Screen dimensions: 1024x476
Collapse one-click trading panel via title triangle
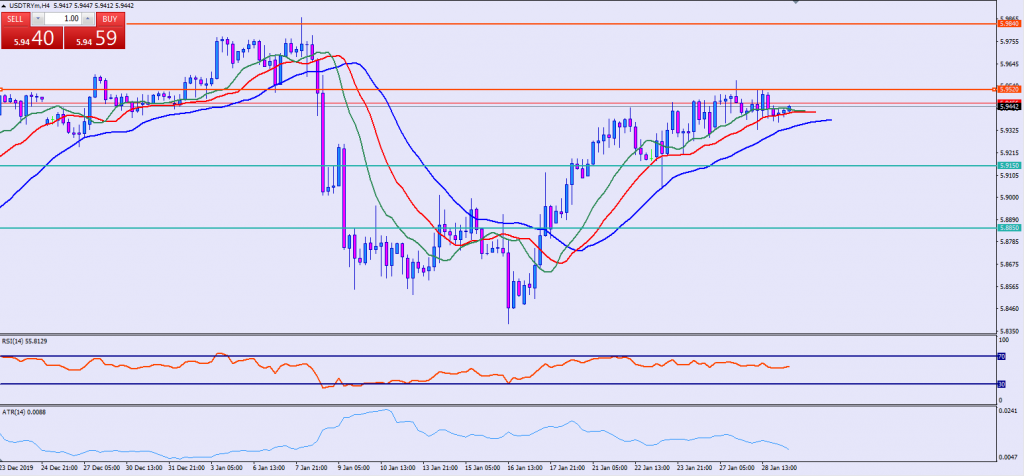[x=3, y=6]
